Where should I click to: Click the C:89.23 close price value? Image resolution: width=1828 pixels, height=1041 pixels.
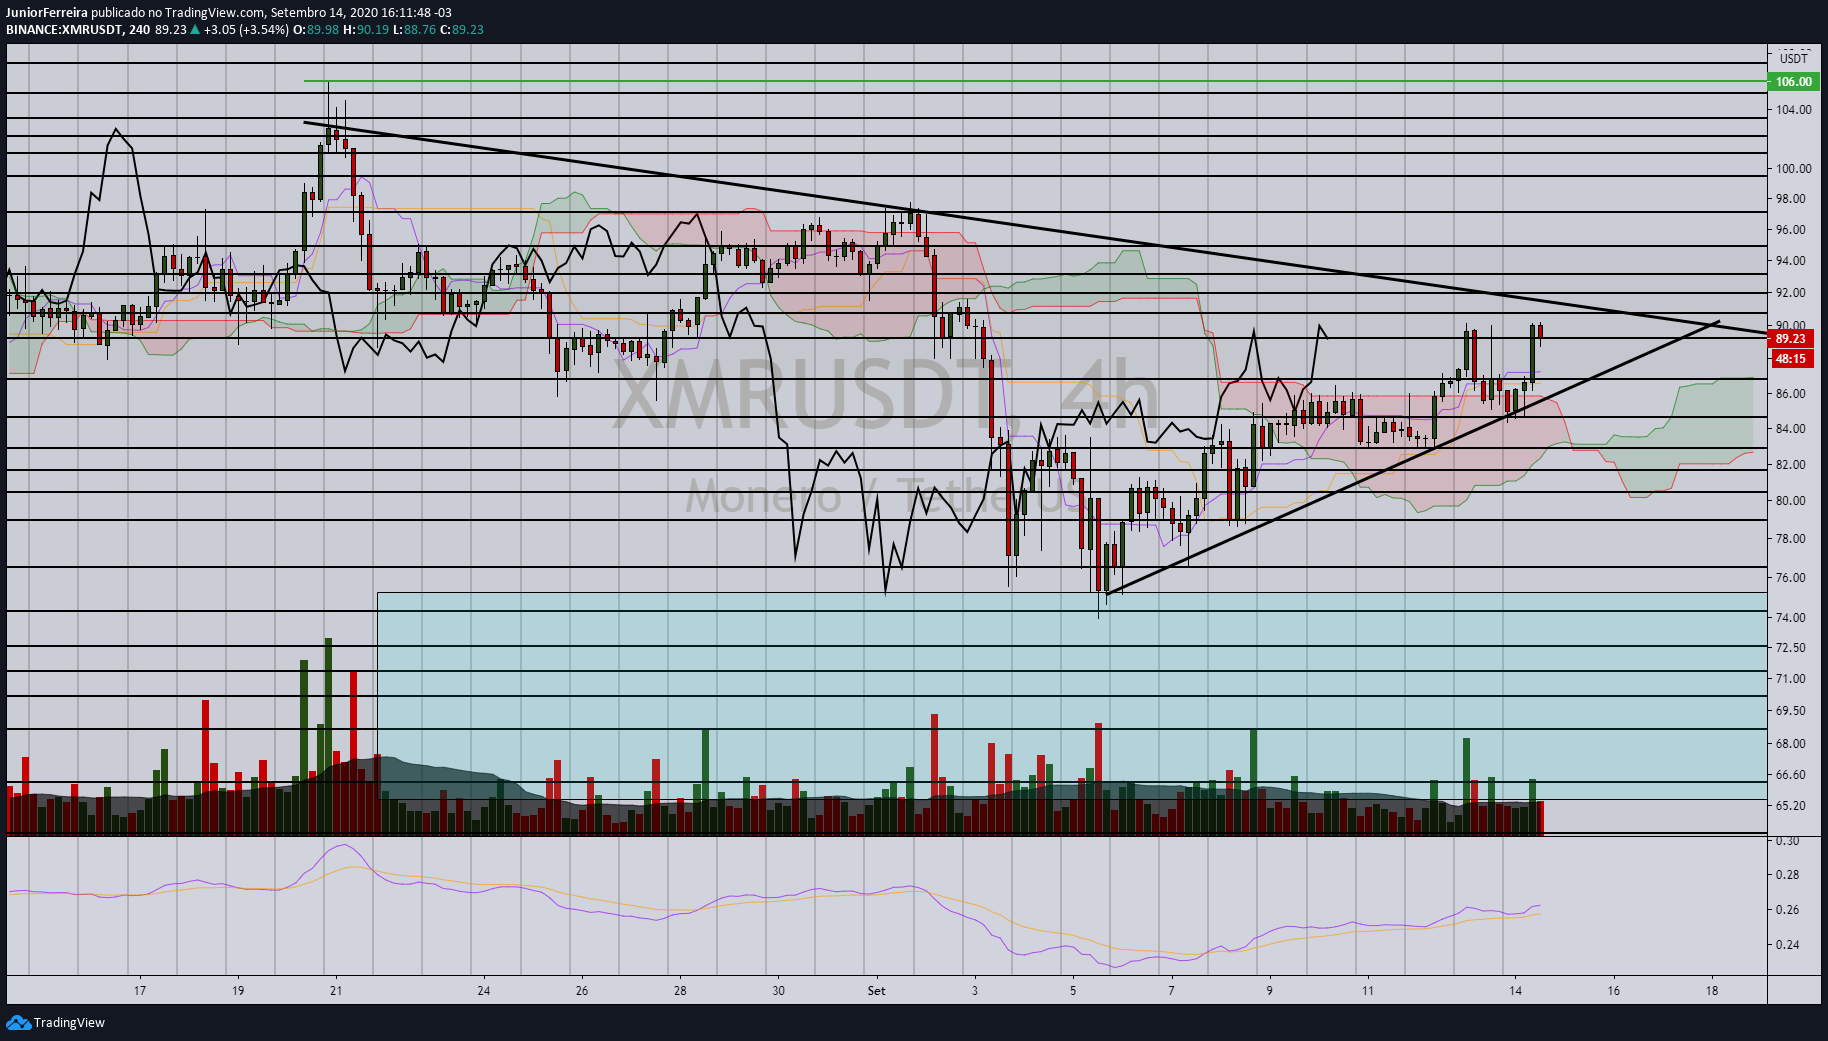click(462, 29)
